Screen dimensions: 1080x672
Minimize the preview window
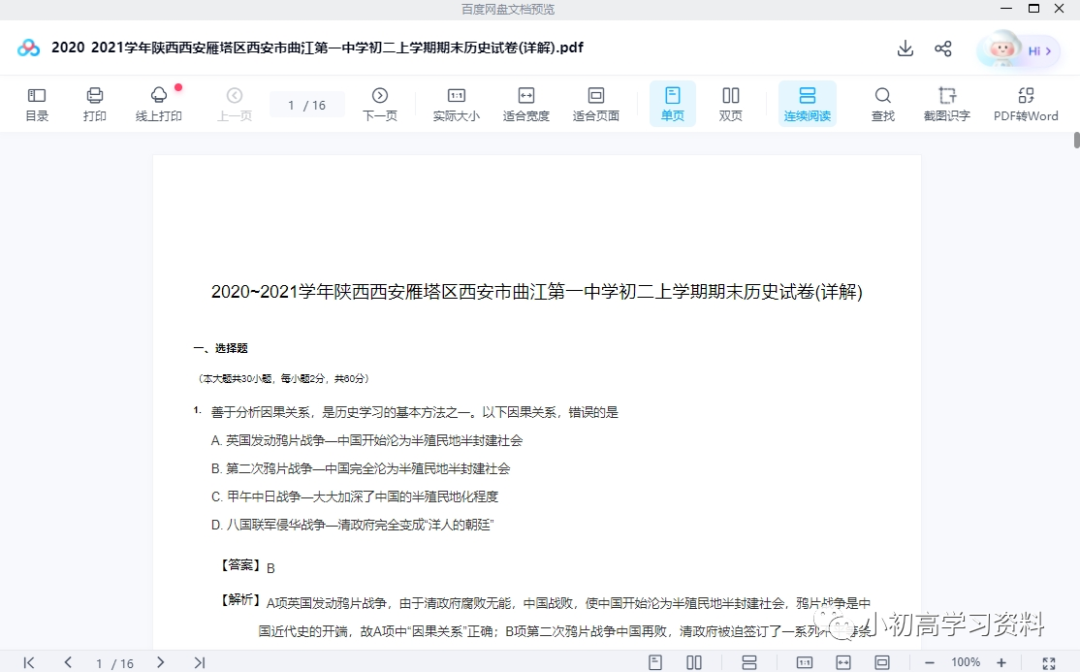(1006, 9)
